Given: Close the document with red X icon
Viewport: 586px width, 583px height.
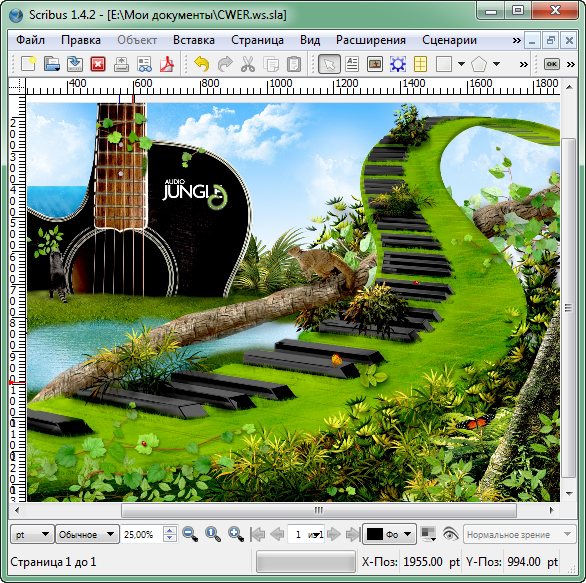Looking at the screenshot, I should 98,64.
